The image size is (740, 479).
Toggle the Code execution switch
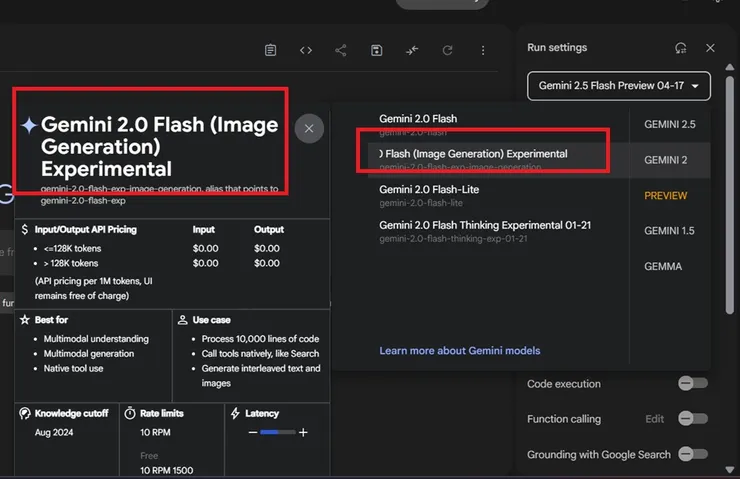(692, 383)
